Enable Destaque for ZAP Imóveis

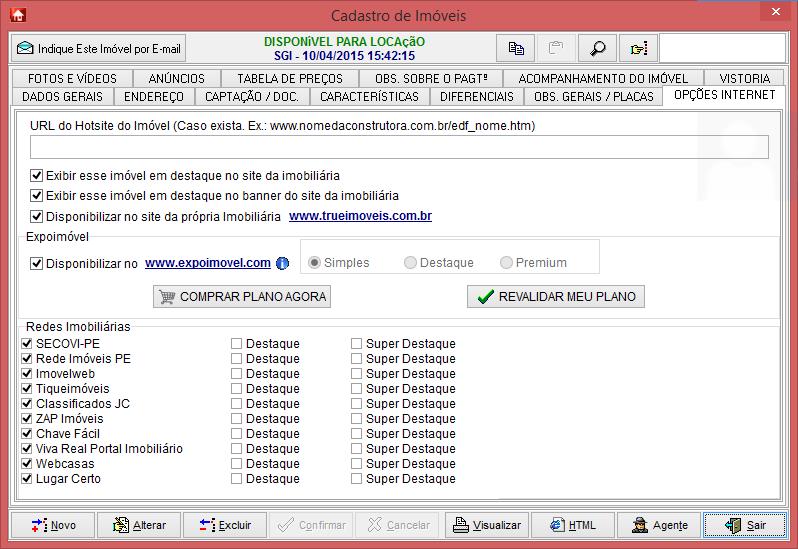point(237,419)
